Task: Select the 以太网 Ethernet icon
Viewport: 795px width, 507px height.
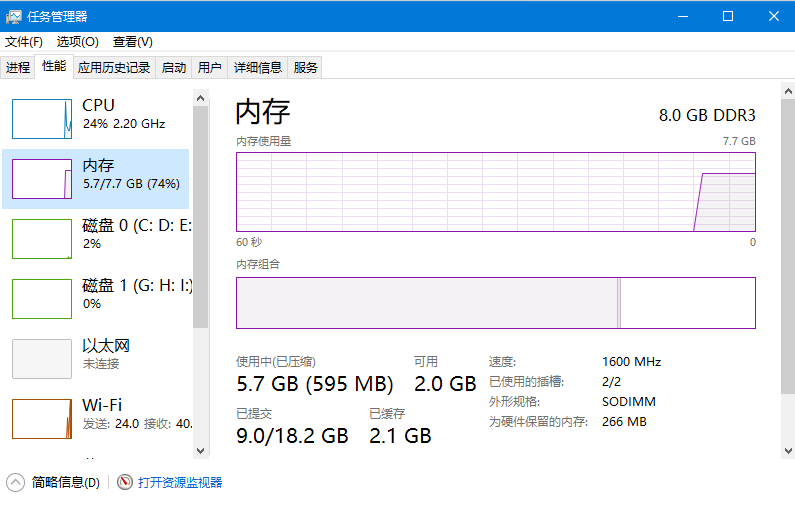Action: 42,358
